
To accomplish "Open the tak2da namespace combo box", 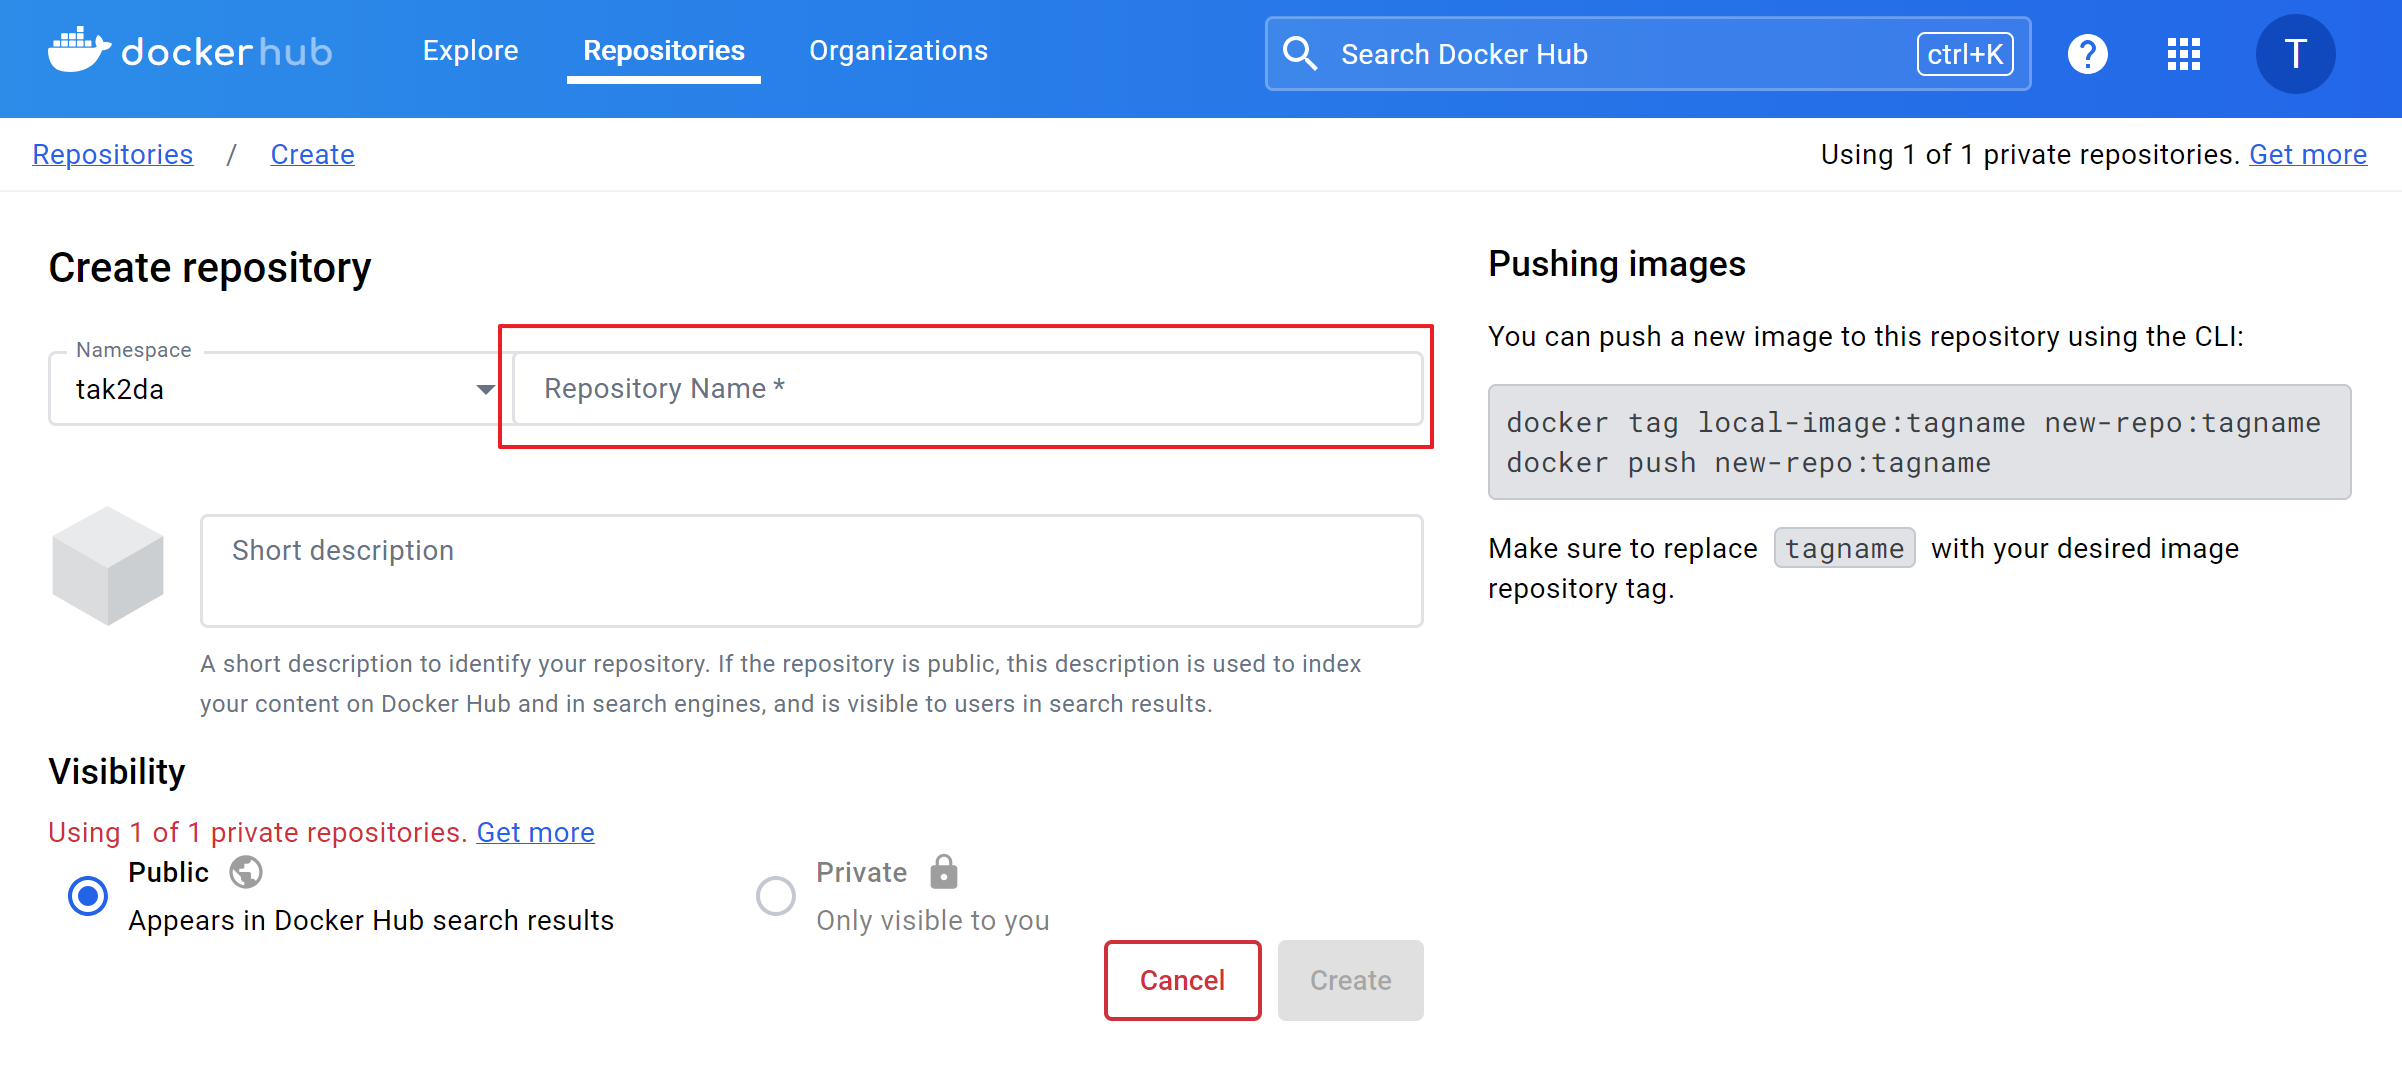I will click(260, 389).
